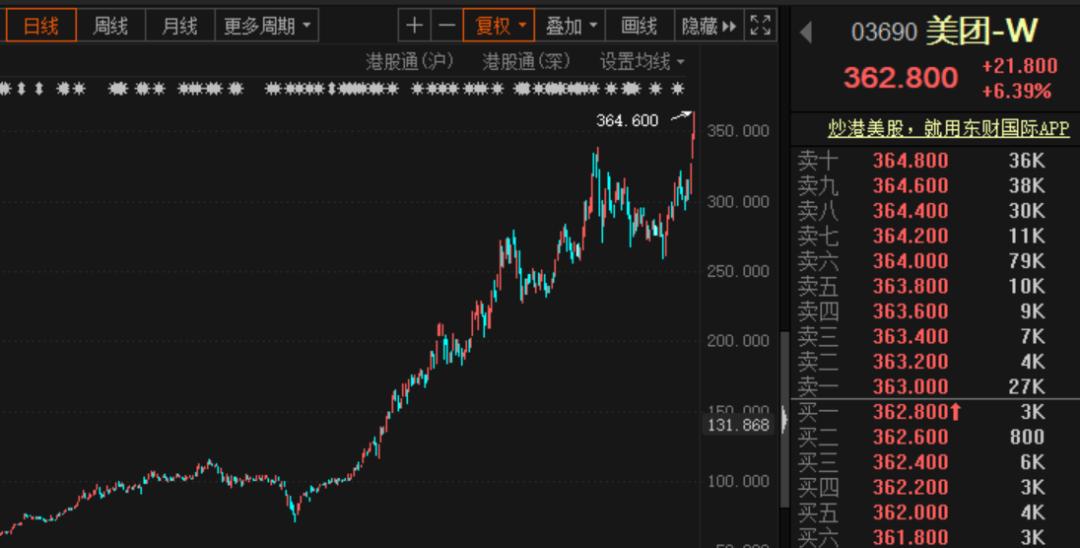Click left arrow beside stock code 03690
The height and width of the screenshot is (548, 1080).
(806, 32)
